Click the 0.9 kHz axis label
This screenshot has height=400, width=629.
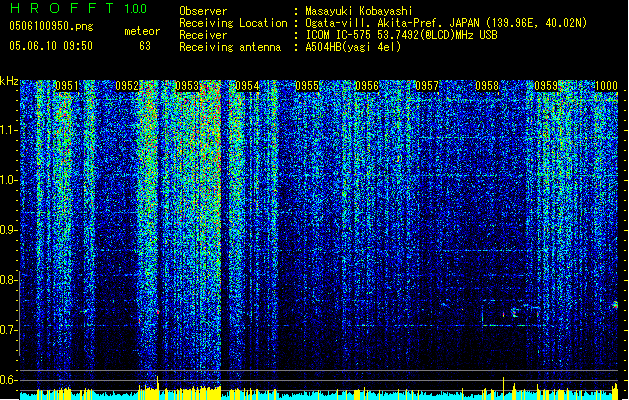coord(8,230)
